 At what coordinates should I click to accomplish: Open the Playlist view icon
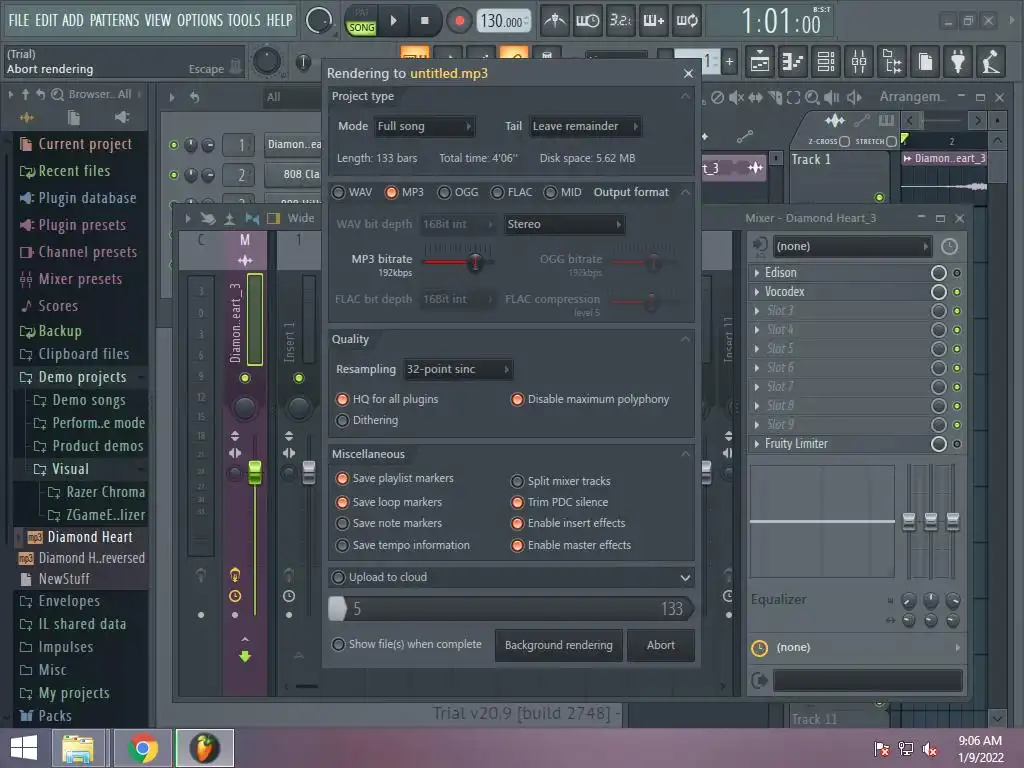760,62
